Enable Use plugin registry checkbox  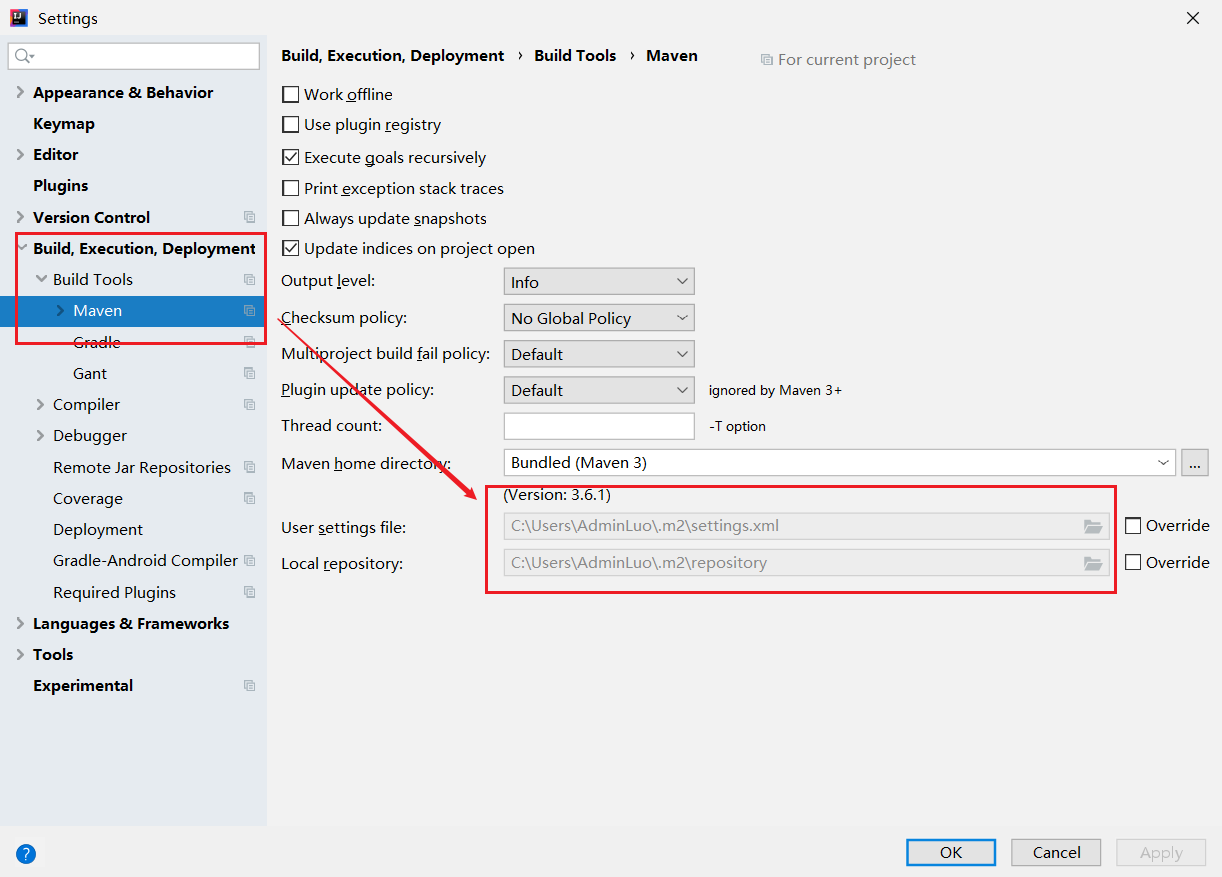(x=291, y=125)
